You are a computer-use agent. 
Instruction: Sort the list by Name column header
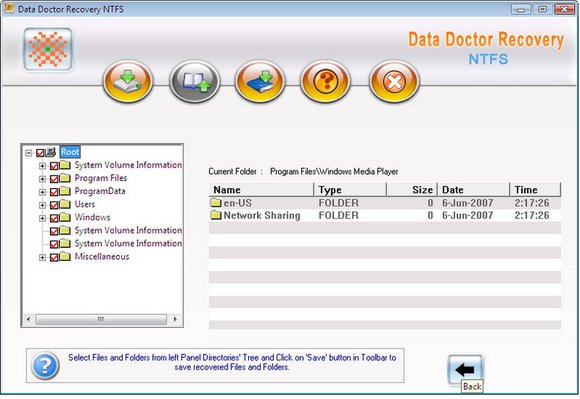click(x=261, y=190)
